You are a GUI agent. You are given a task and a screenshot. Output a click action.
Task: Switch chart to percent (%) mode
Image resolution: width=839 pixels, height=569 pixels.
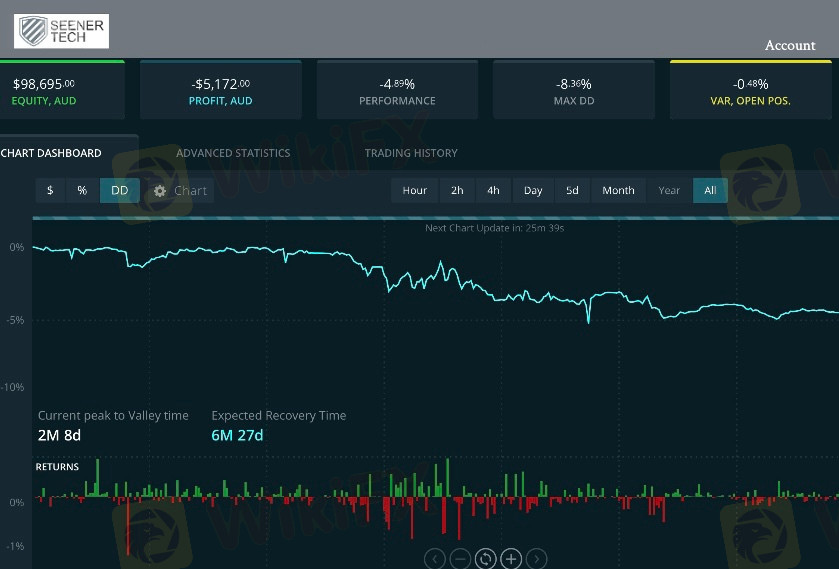coord(82,191)
